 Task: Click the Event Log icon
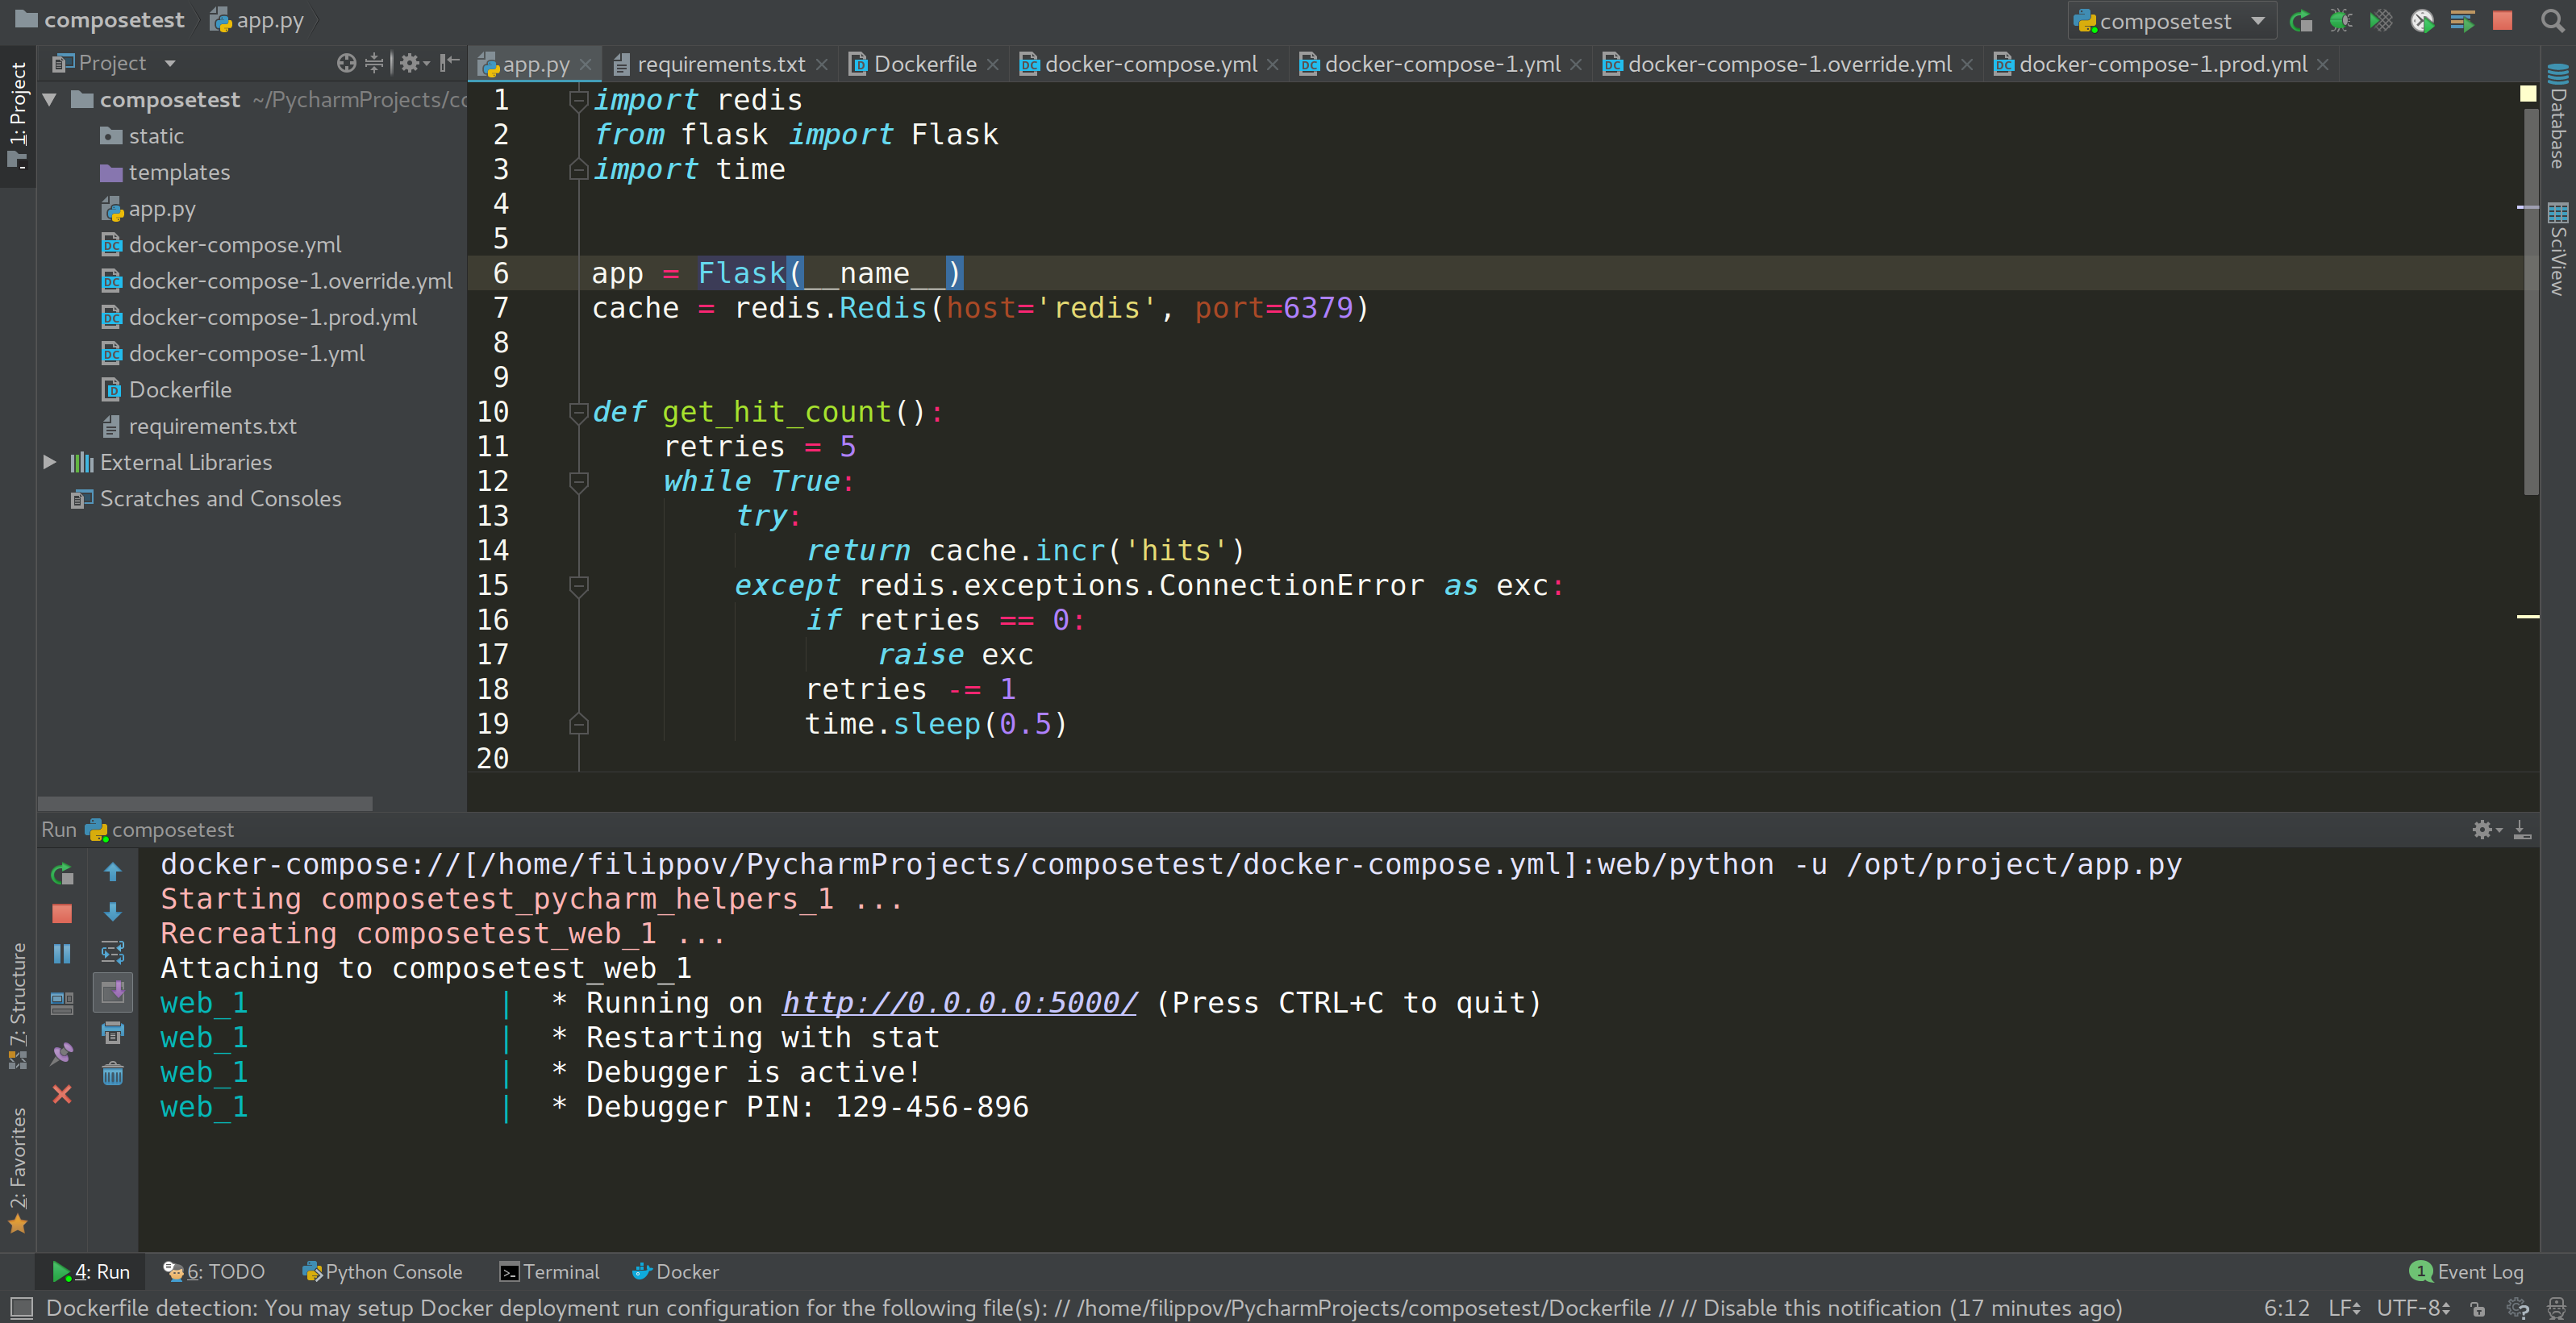pyautogui.click(x=2420, y=1271)
